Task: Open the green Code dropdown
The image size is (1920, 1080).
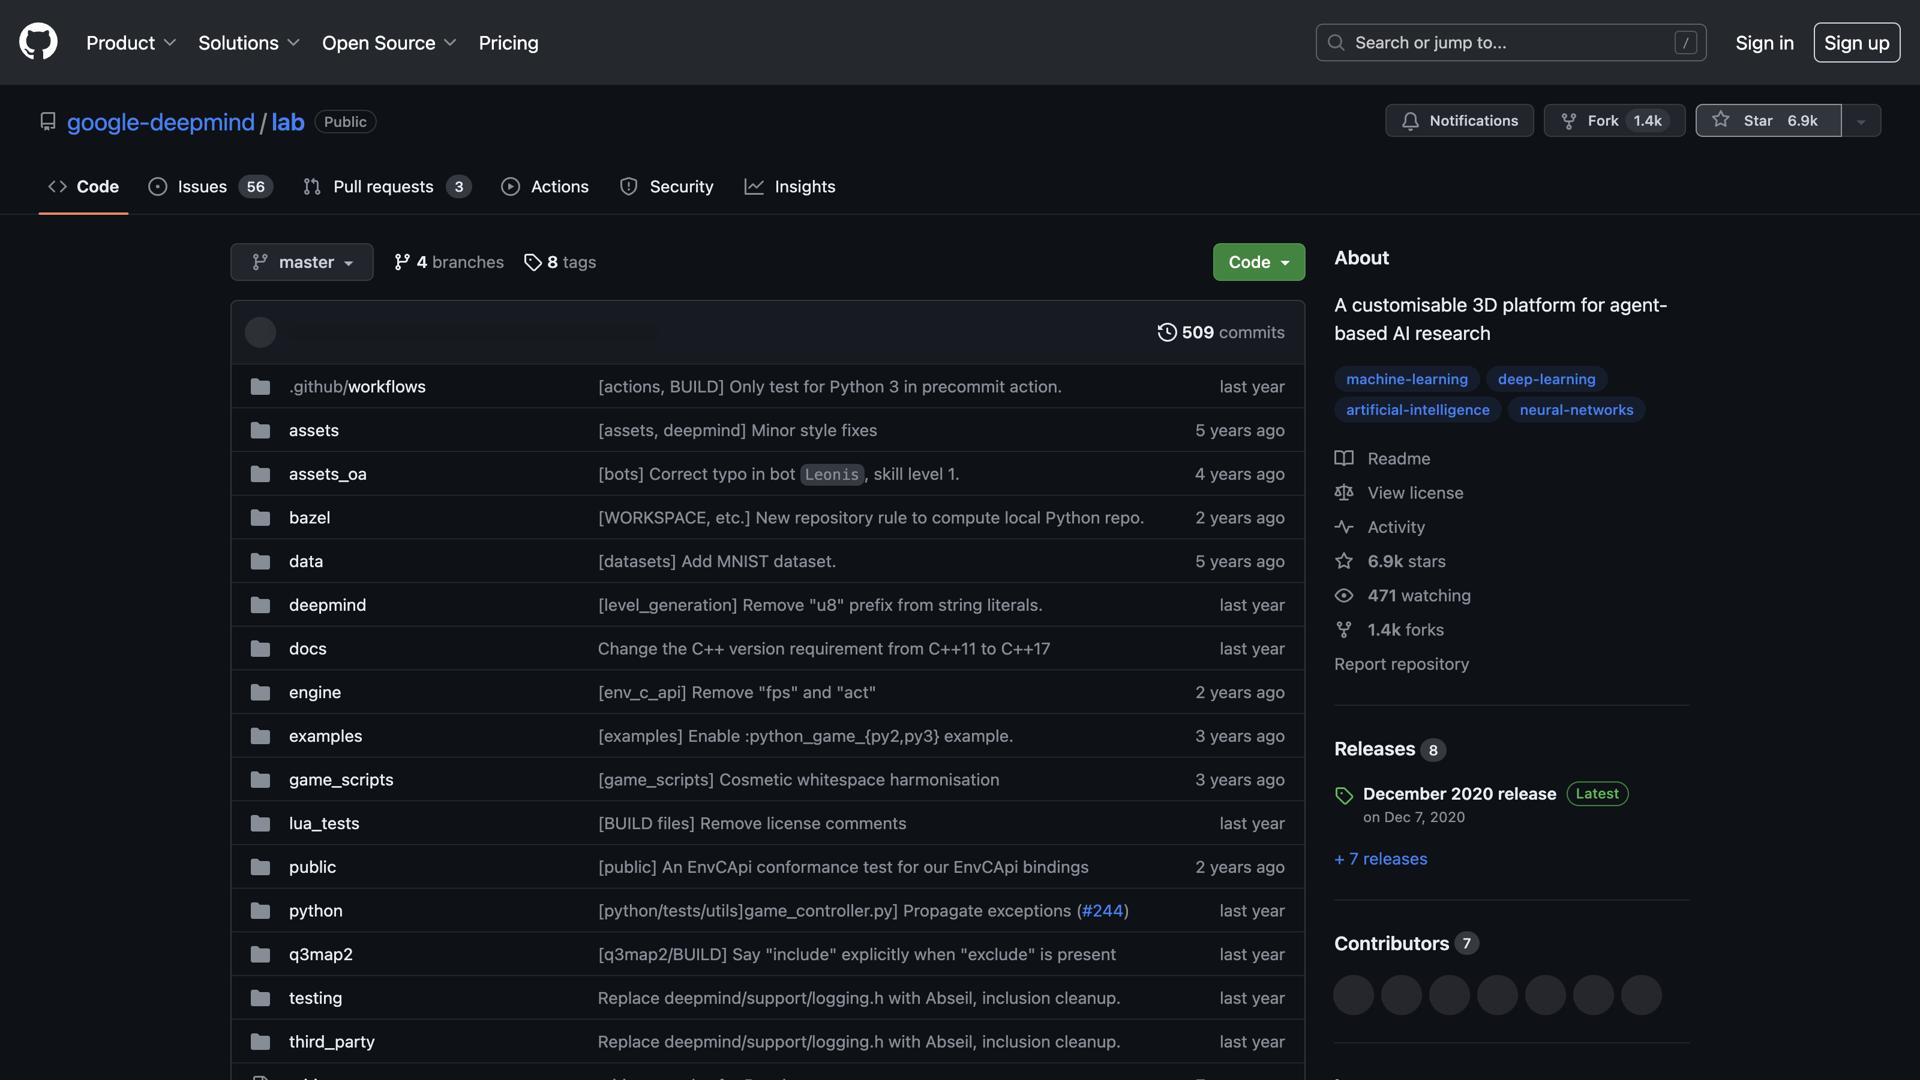Action: [1258, 262]
